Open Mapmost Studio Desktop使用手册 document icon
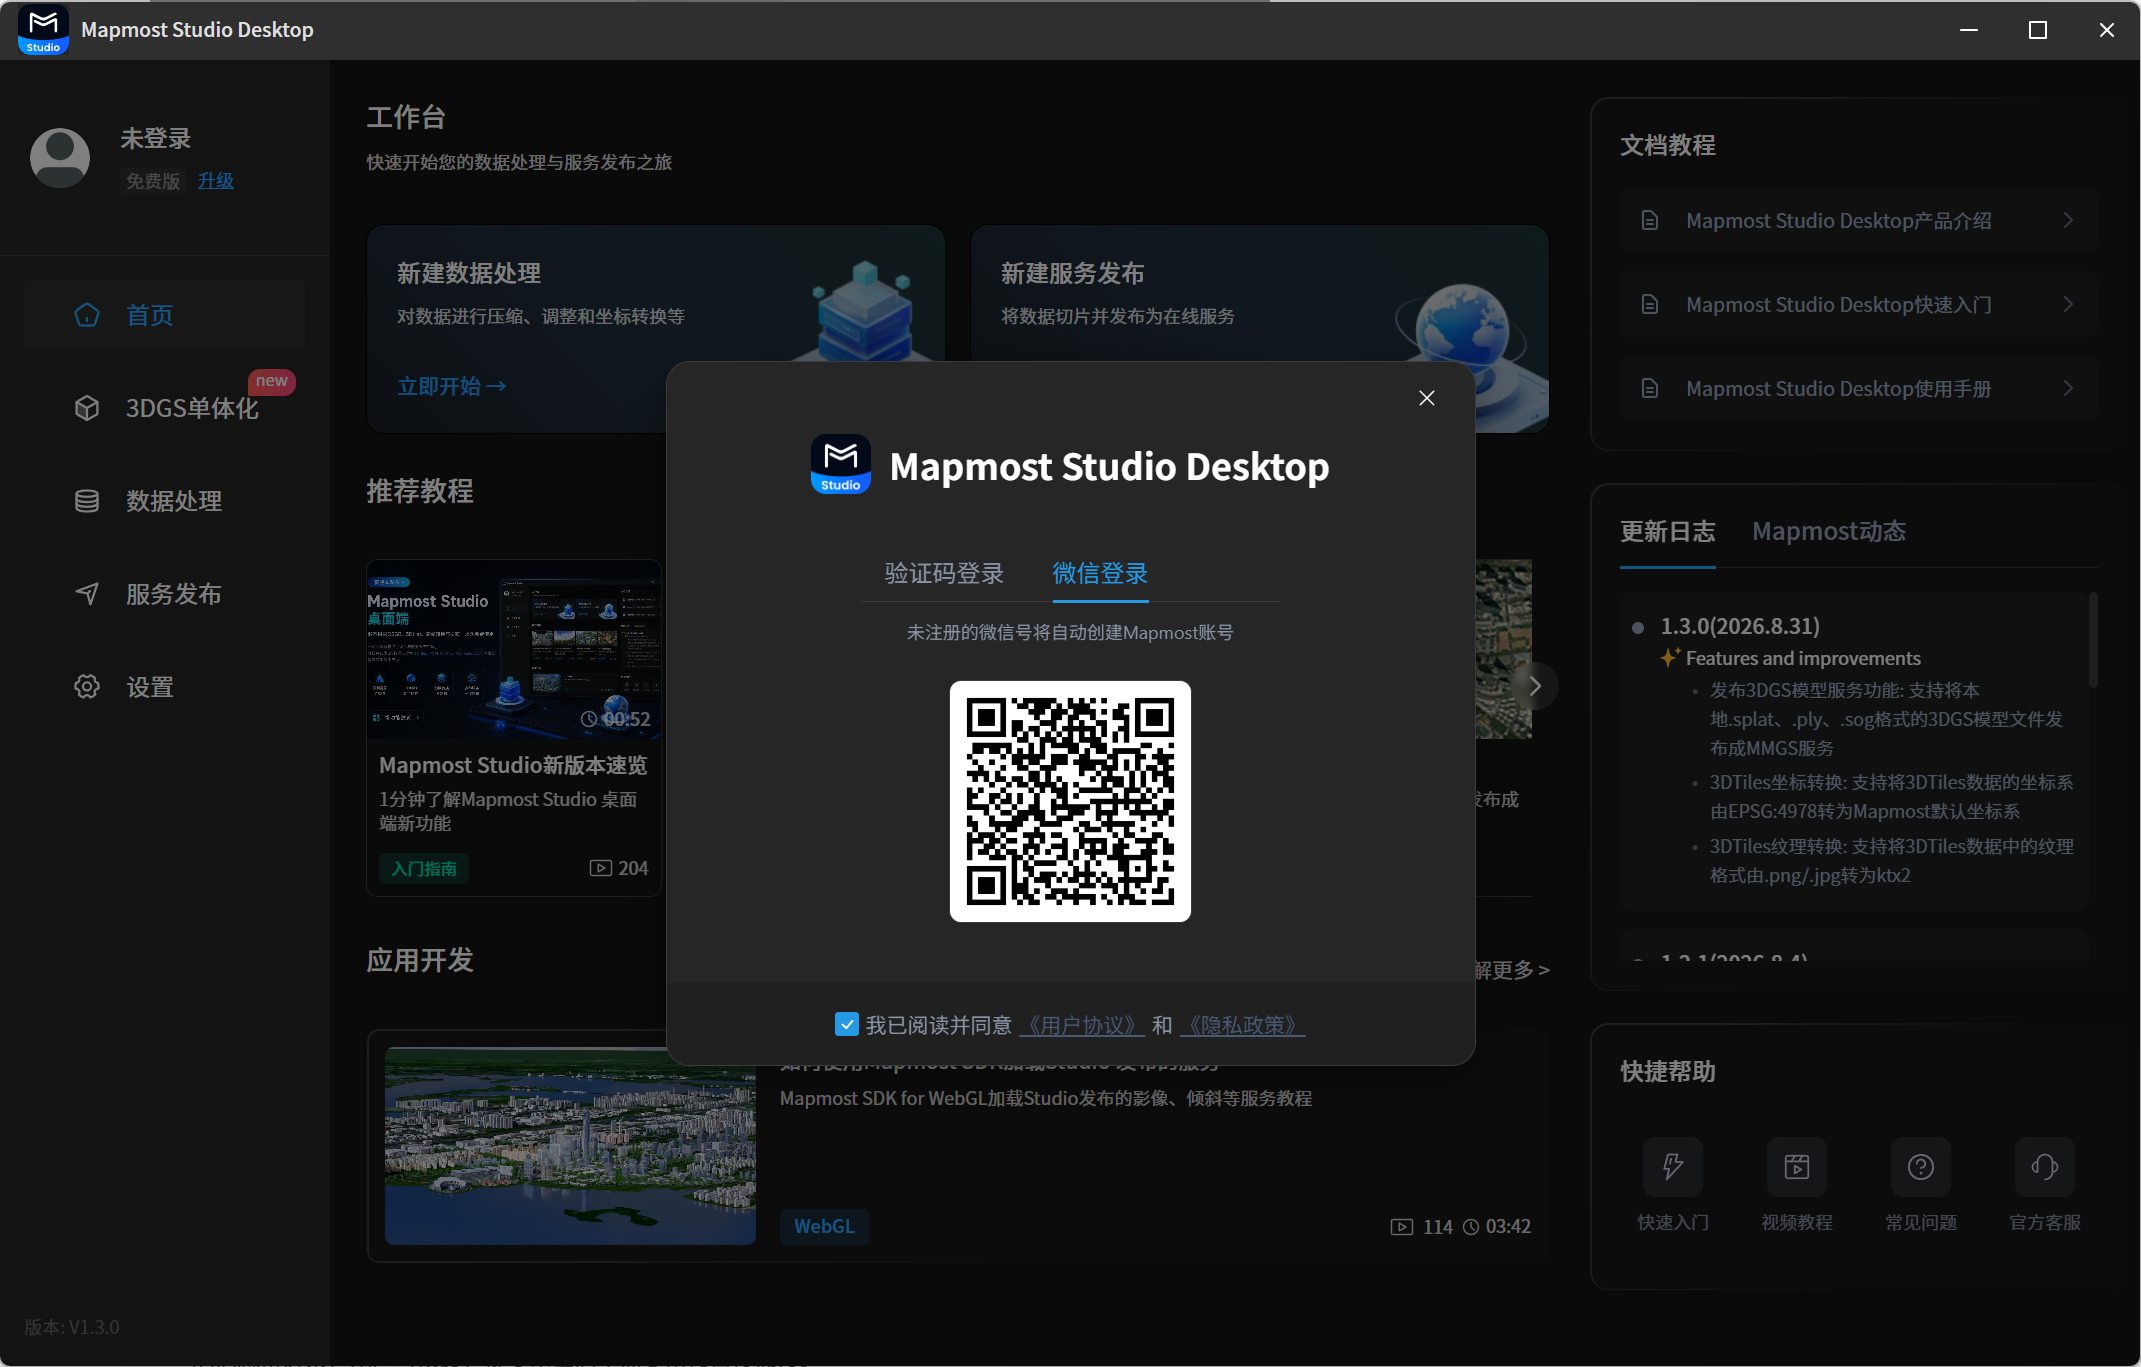Image resolution: width=2141 pixels, height=1367 pixels. (x=1650, y=389)
